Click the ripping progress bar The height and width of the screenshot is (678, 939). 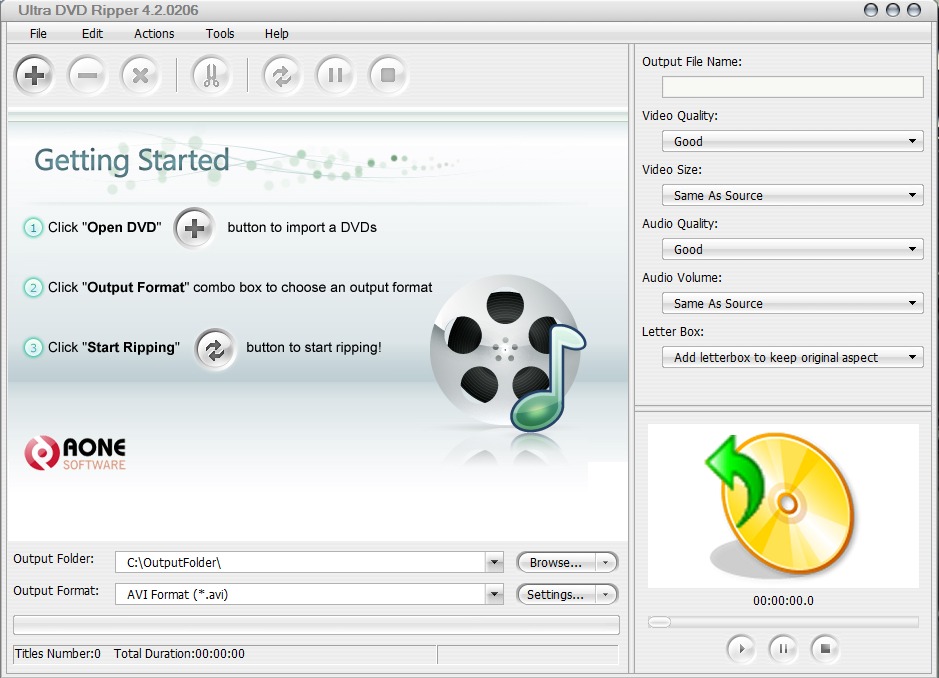coord(316,625)
